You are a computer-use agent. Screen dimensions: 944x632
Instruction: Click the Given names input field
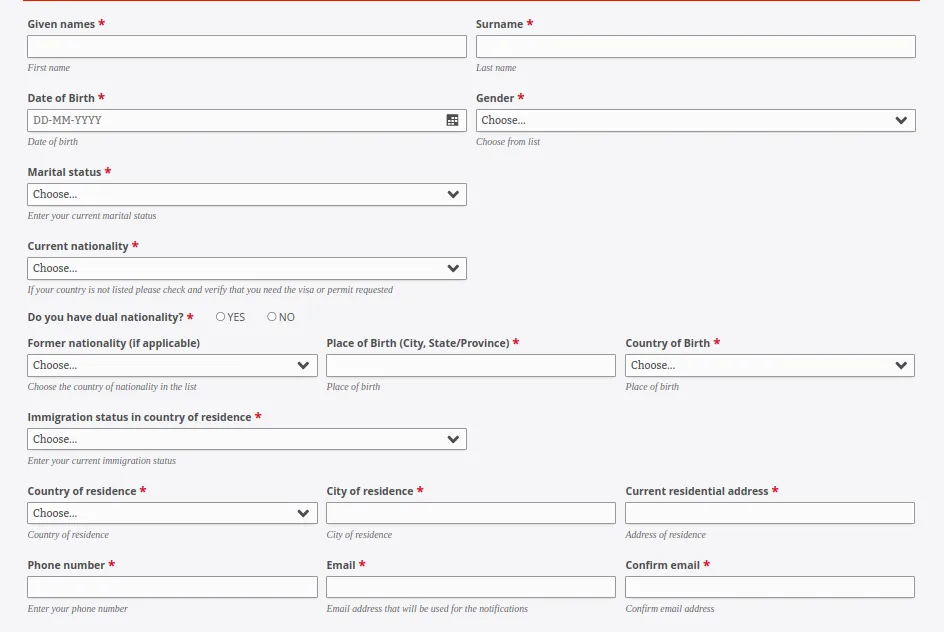point(246,46)
